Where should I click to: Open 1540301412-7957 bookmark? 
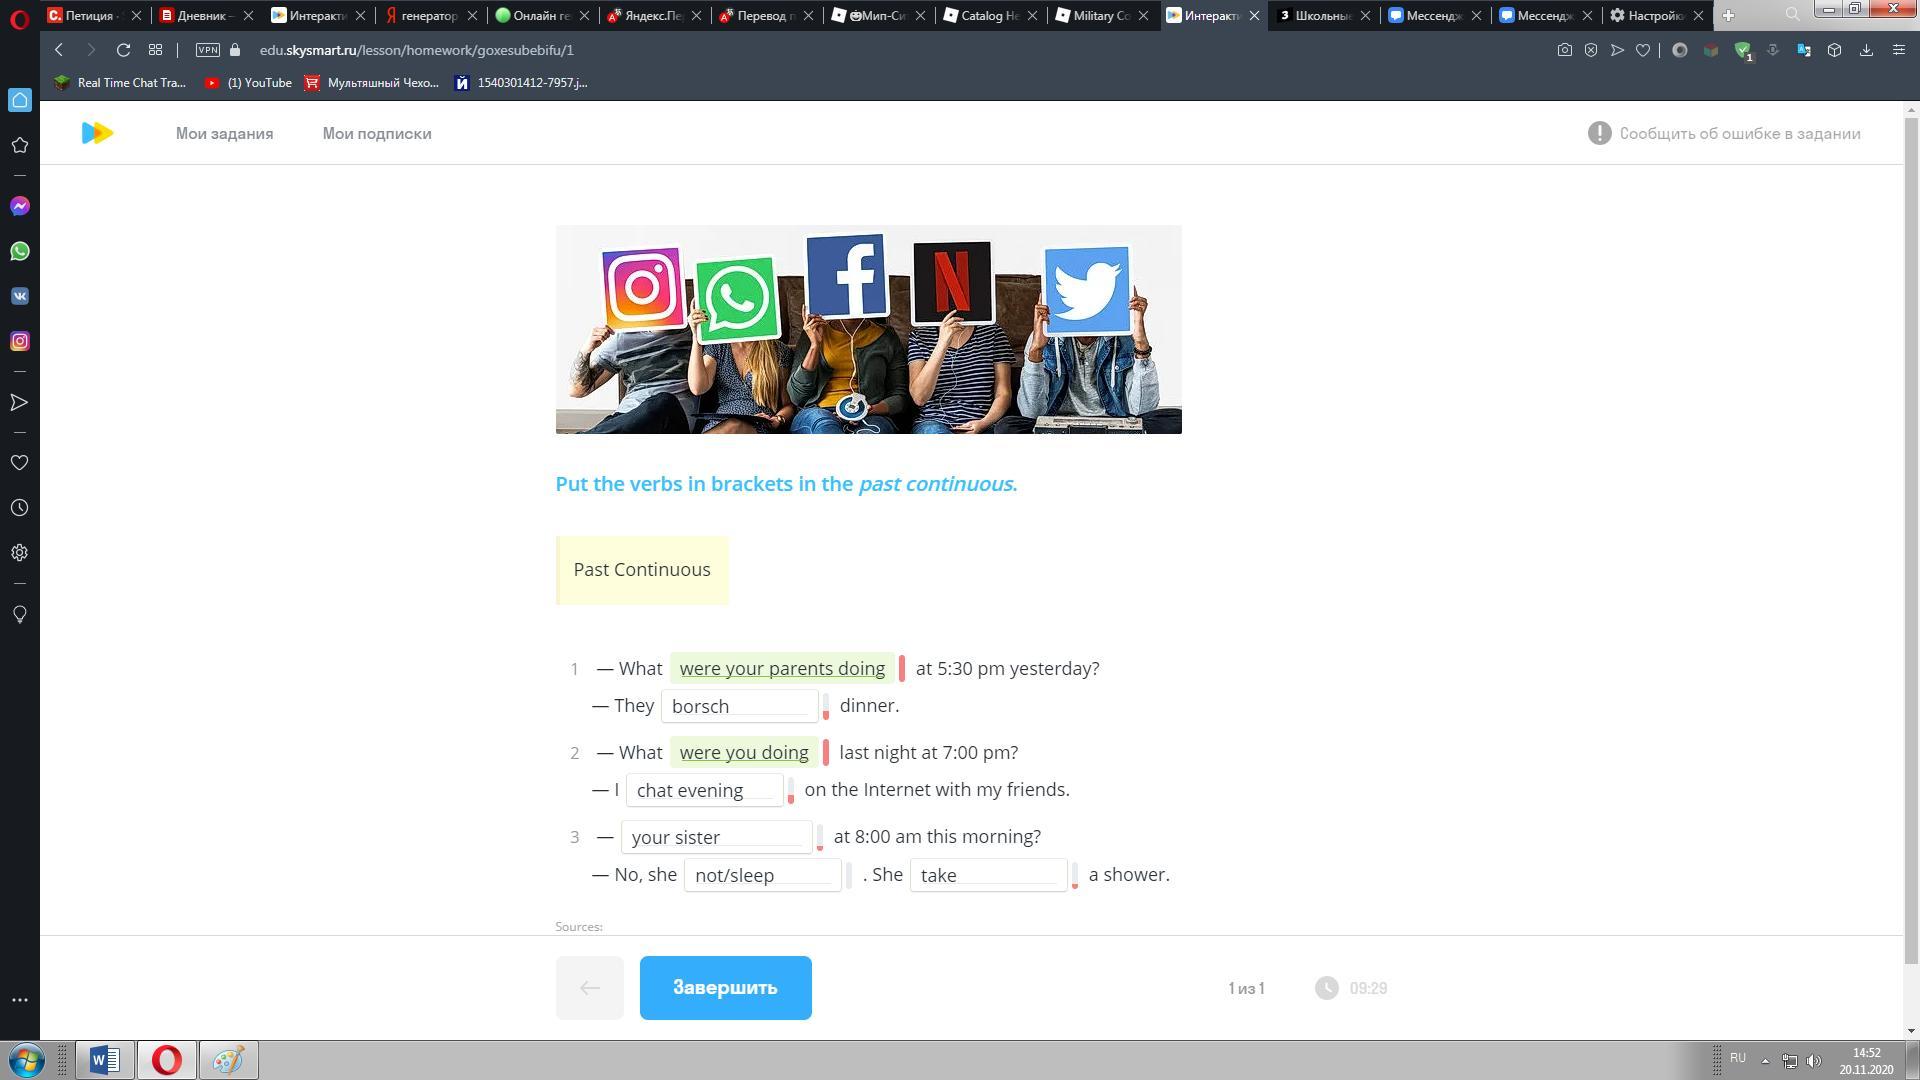pos(521,83)
